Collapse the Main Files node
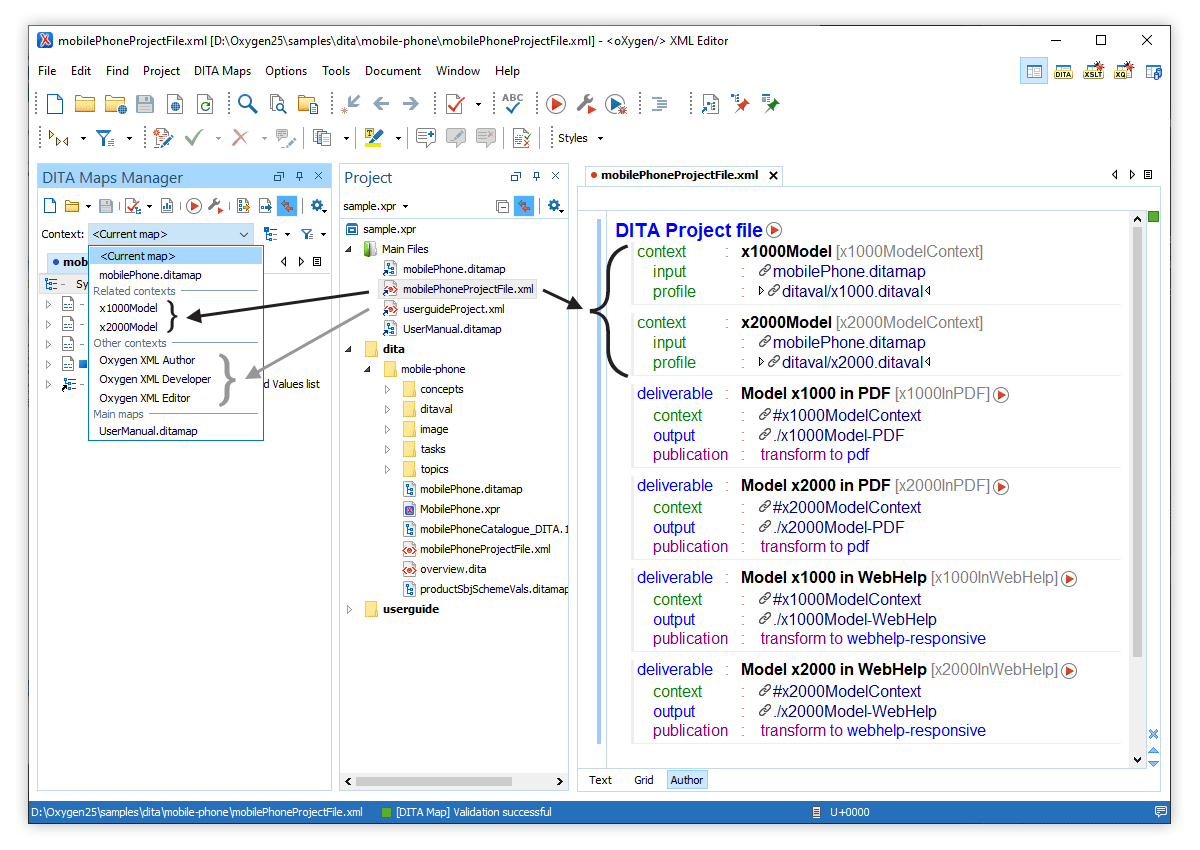The width and height of the screenshot is (1200, 850). click(349, 249)
